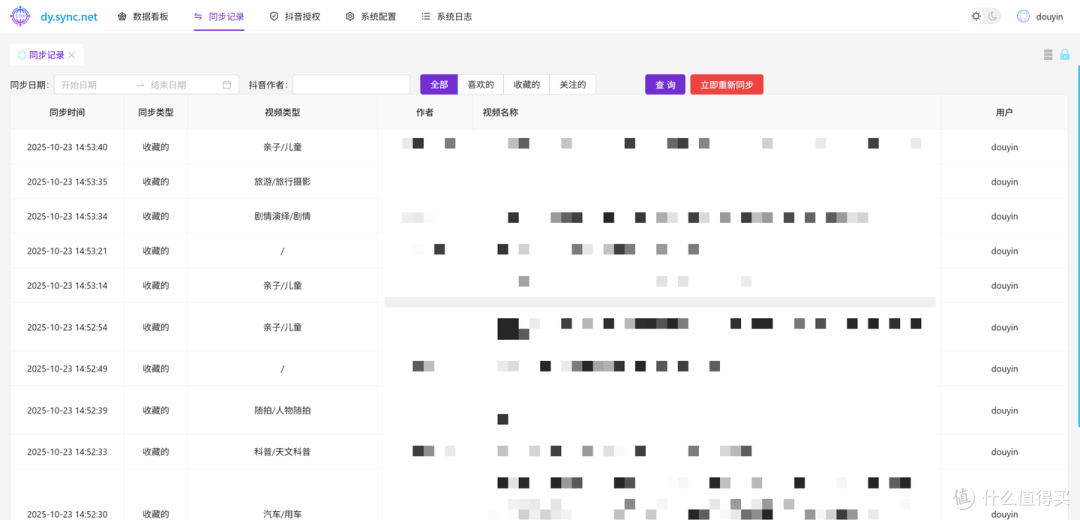Image resolution: width=1080 pixels, height=520 pixels.
Task: Switch to light mode with sun icon
Action: click(976, 17)
